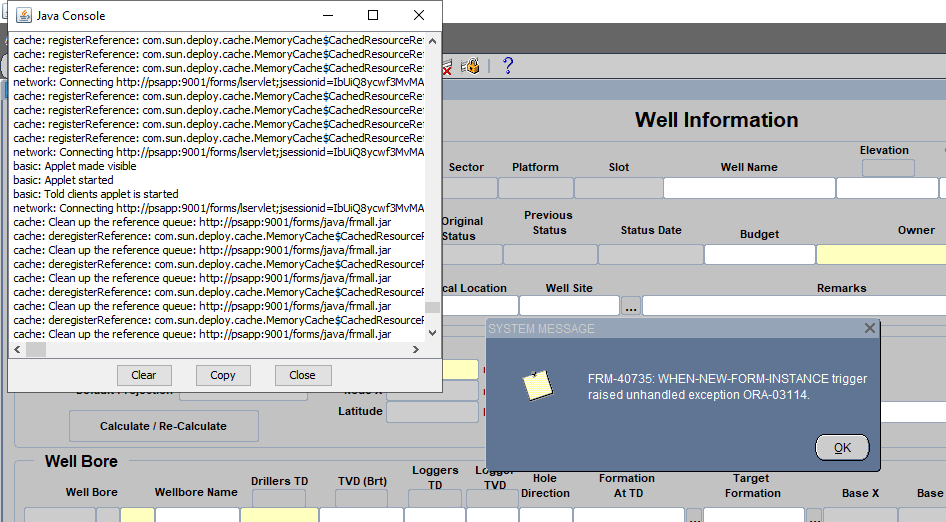Click the Sector field
Screen dimensions: 946x522
[469, 188]
